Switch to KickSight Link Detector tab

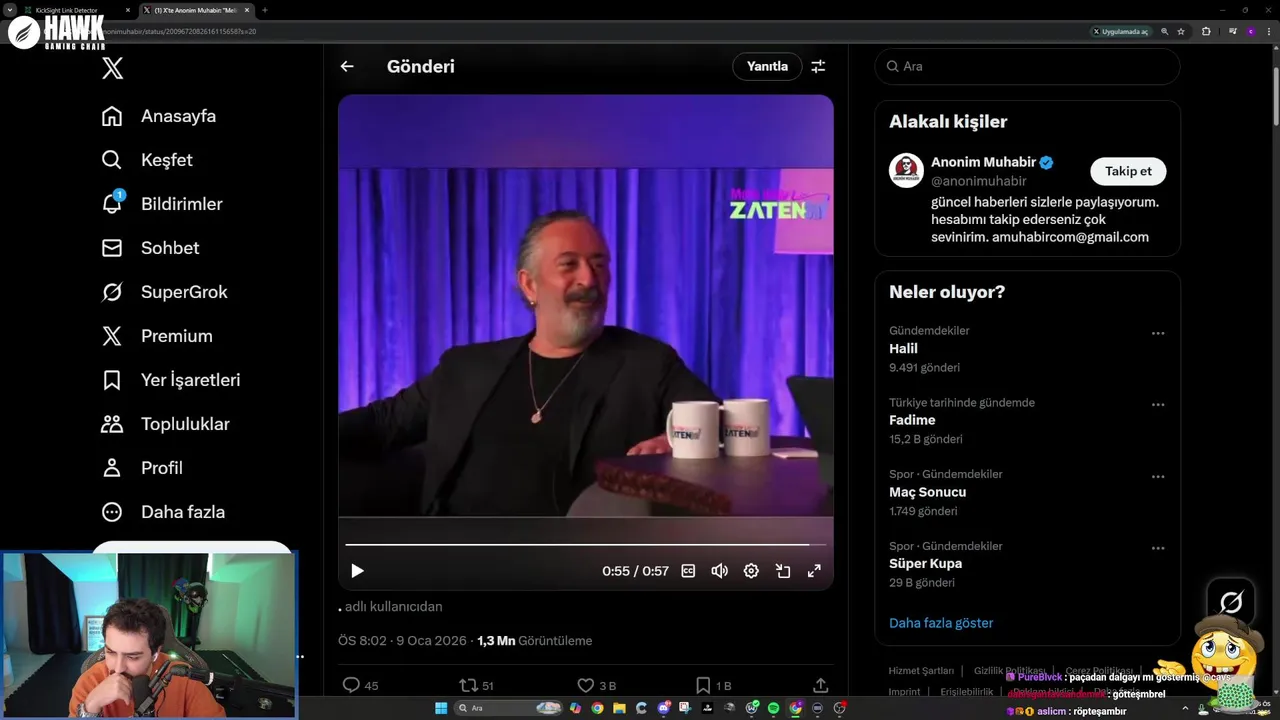click(75, 10)
